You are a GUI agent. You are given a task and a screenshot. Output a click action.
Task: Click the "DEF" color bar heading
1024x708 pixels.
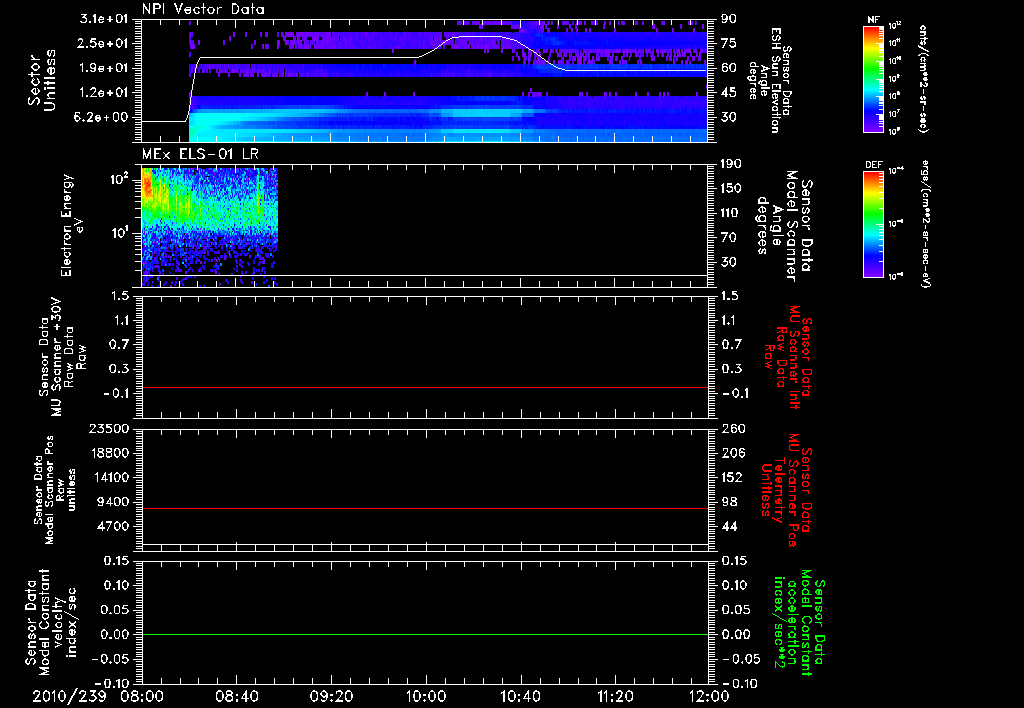[873, 165]
